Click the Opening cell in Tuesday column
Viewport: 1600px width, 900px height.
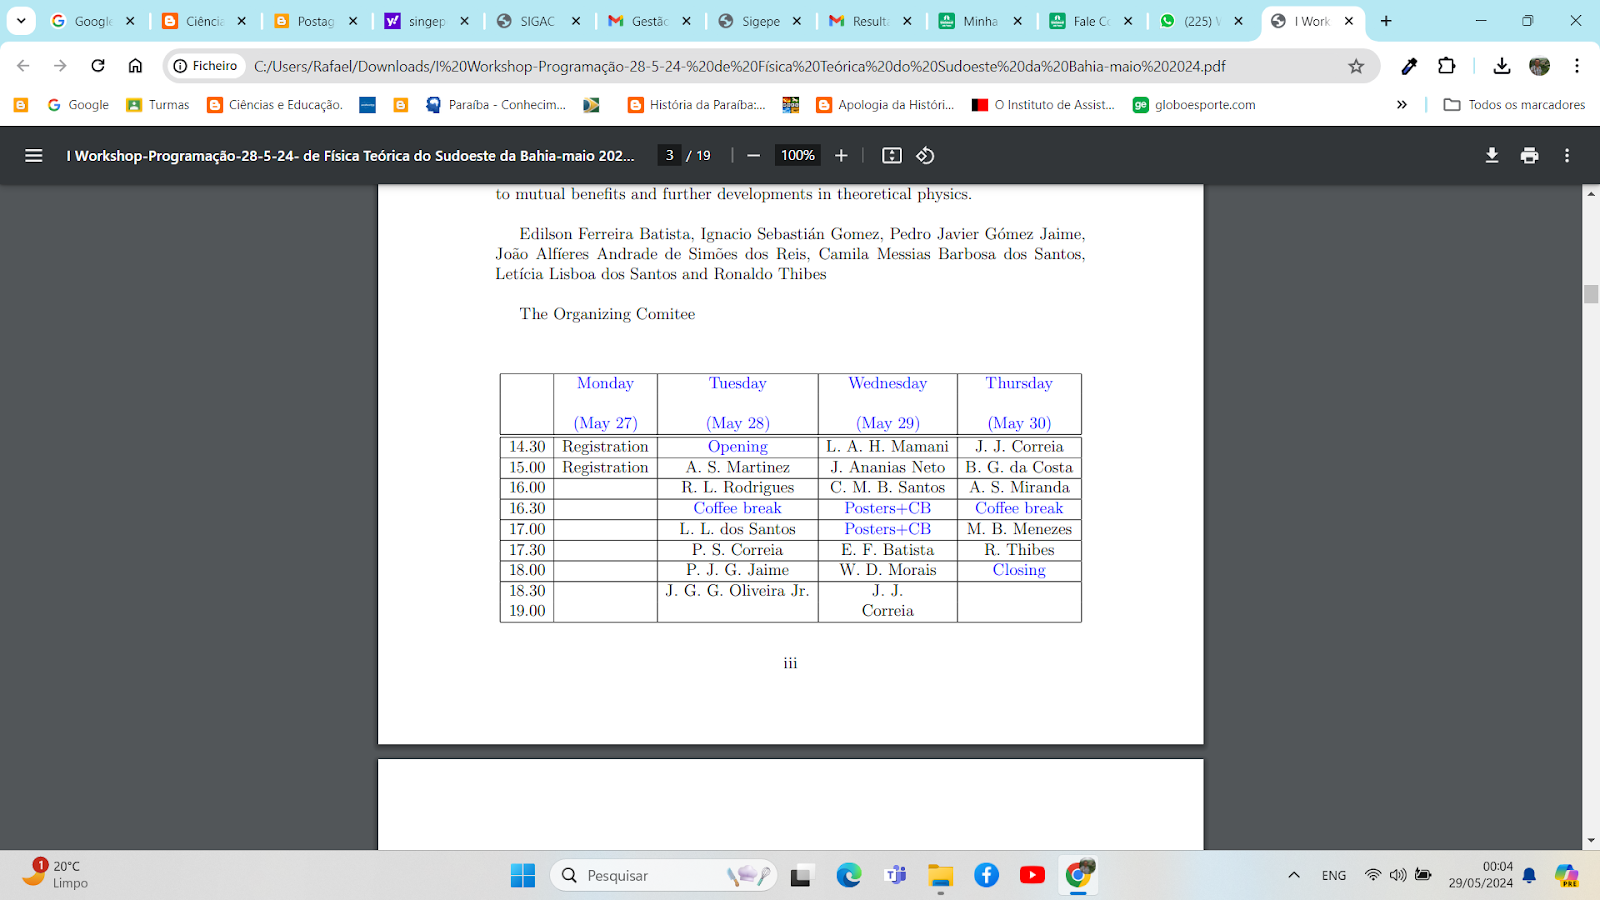click(738, 447)
